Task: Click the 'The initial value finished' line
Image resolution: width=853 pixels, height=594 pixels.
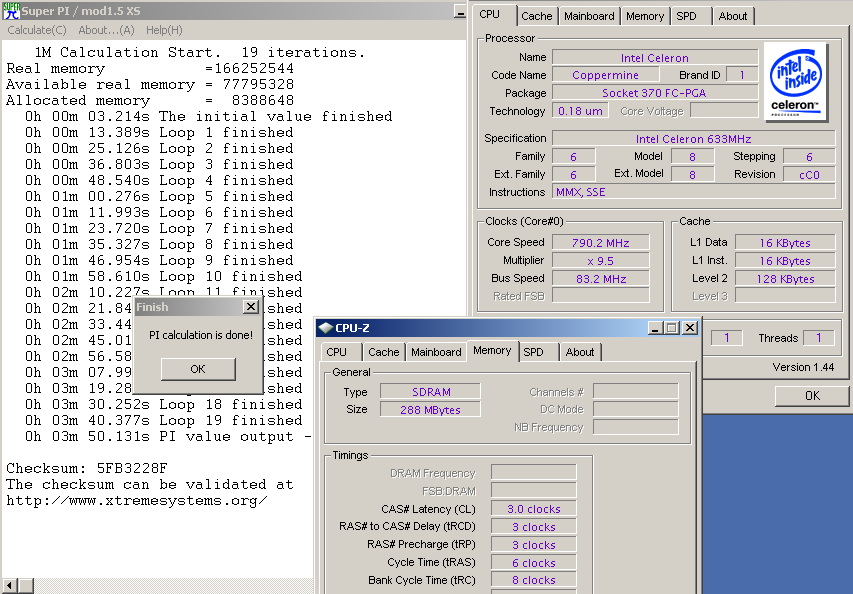Action: pos(208,116)
